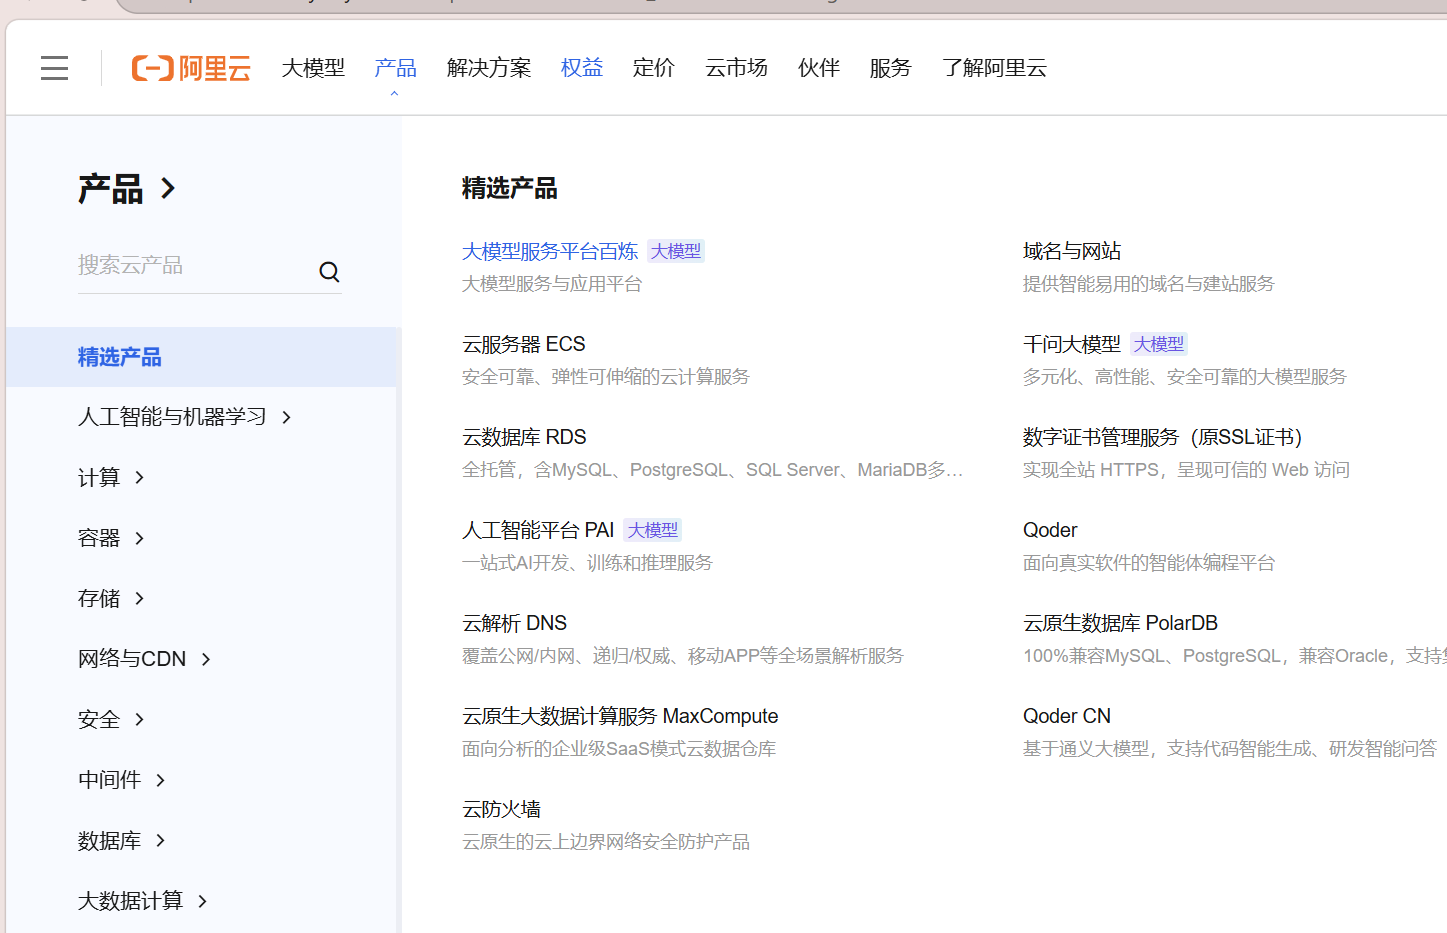1447x933 pixels.
Task: Open the 云市场 top menu
Action: [736, 68]
